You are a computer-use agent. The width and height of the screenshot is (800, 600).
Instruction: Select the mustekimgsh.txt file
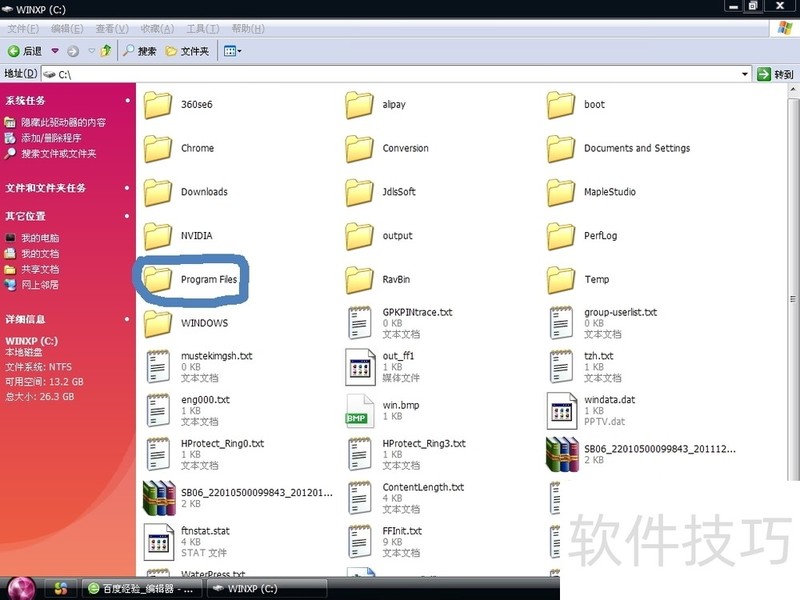click(x=198, y=367)
